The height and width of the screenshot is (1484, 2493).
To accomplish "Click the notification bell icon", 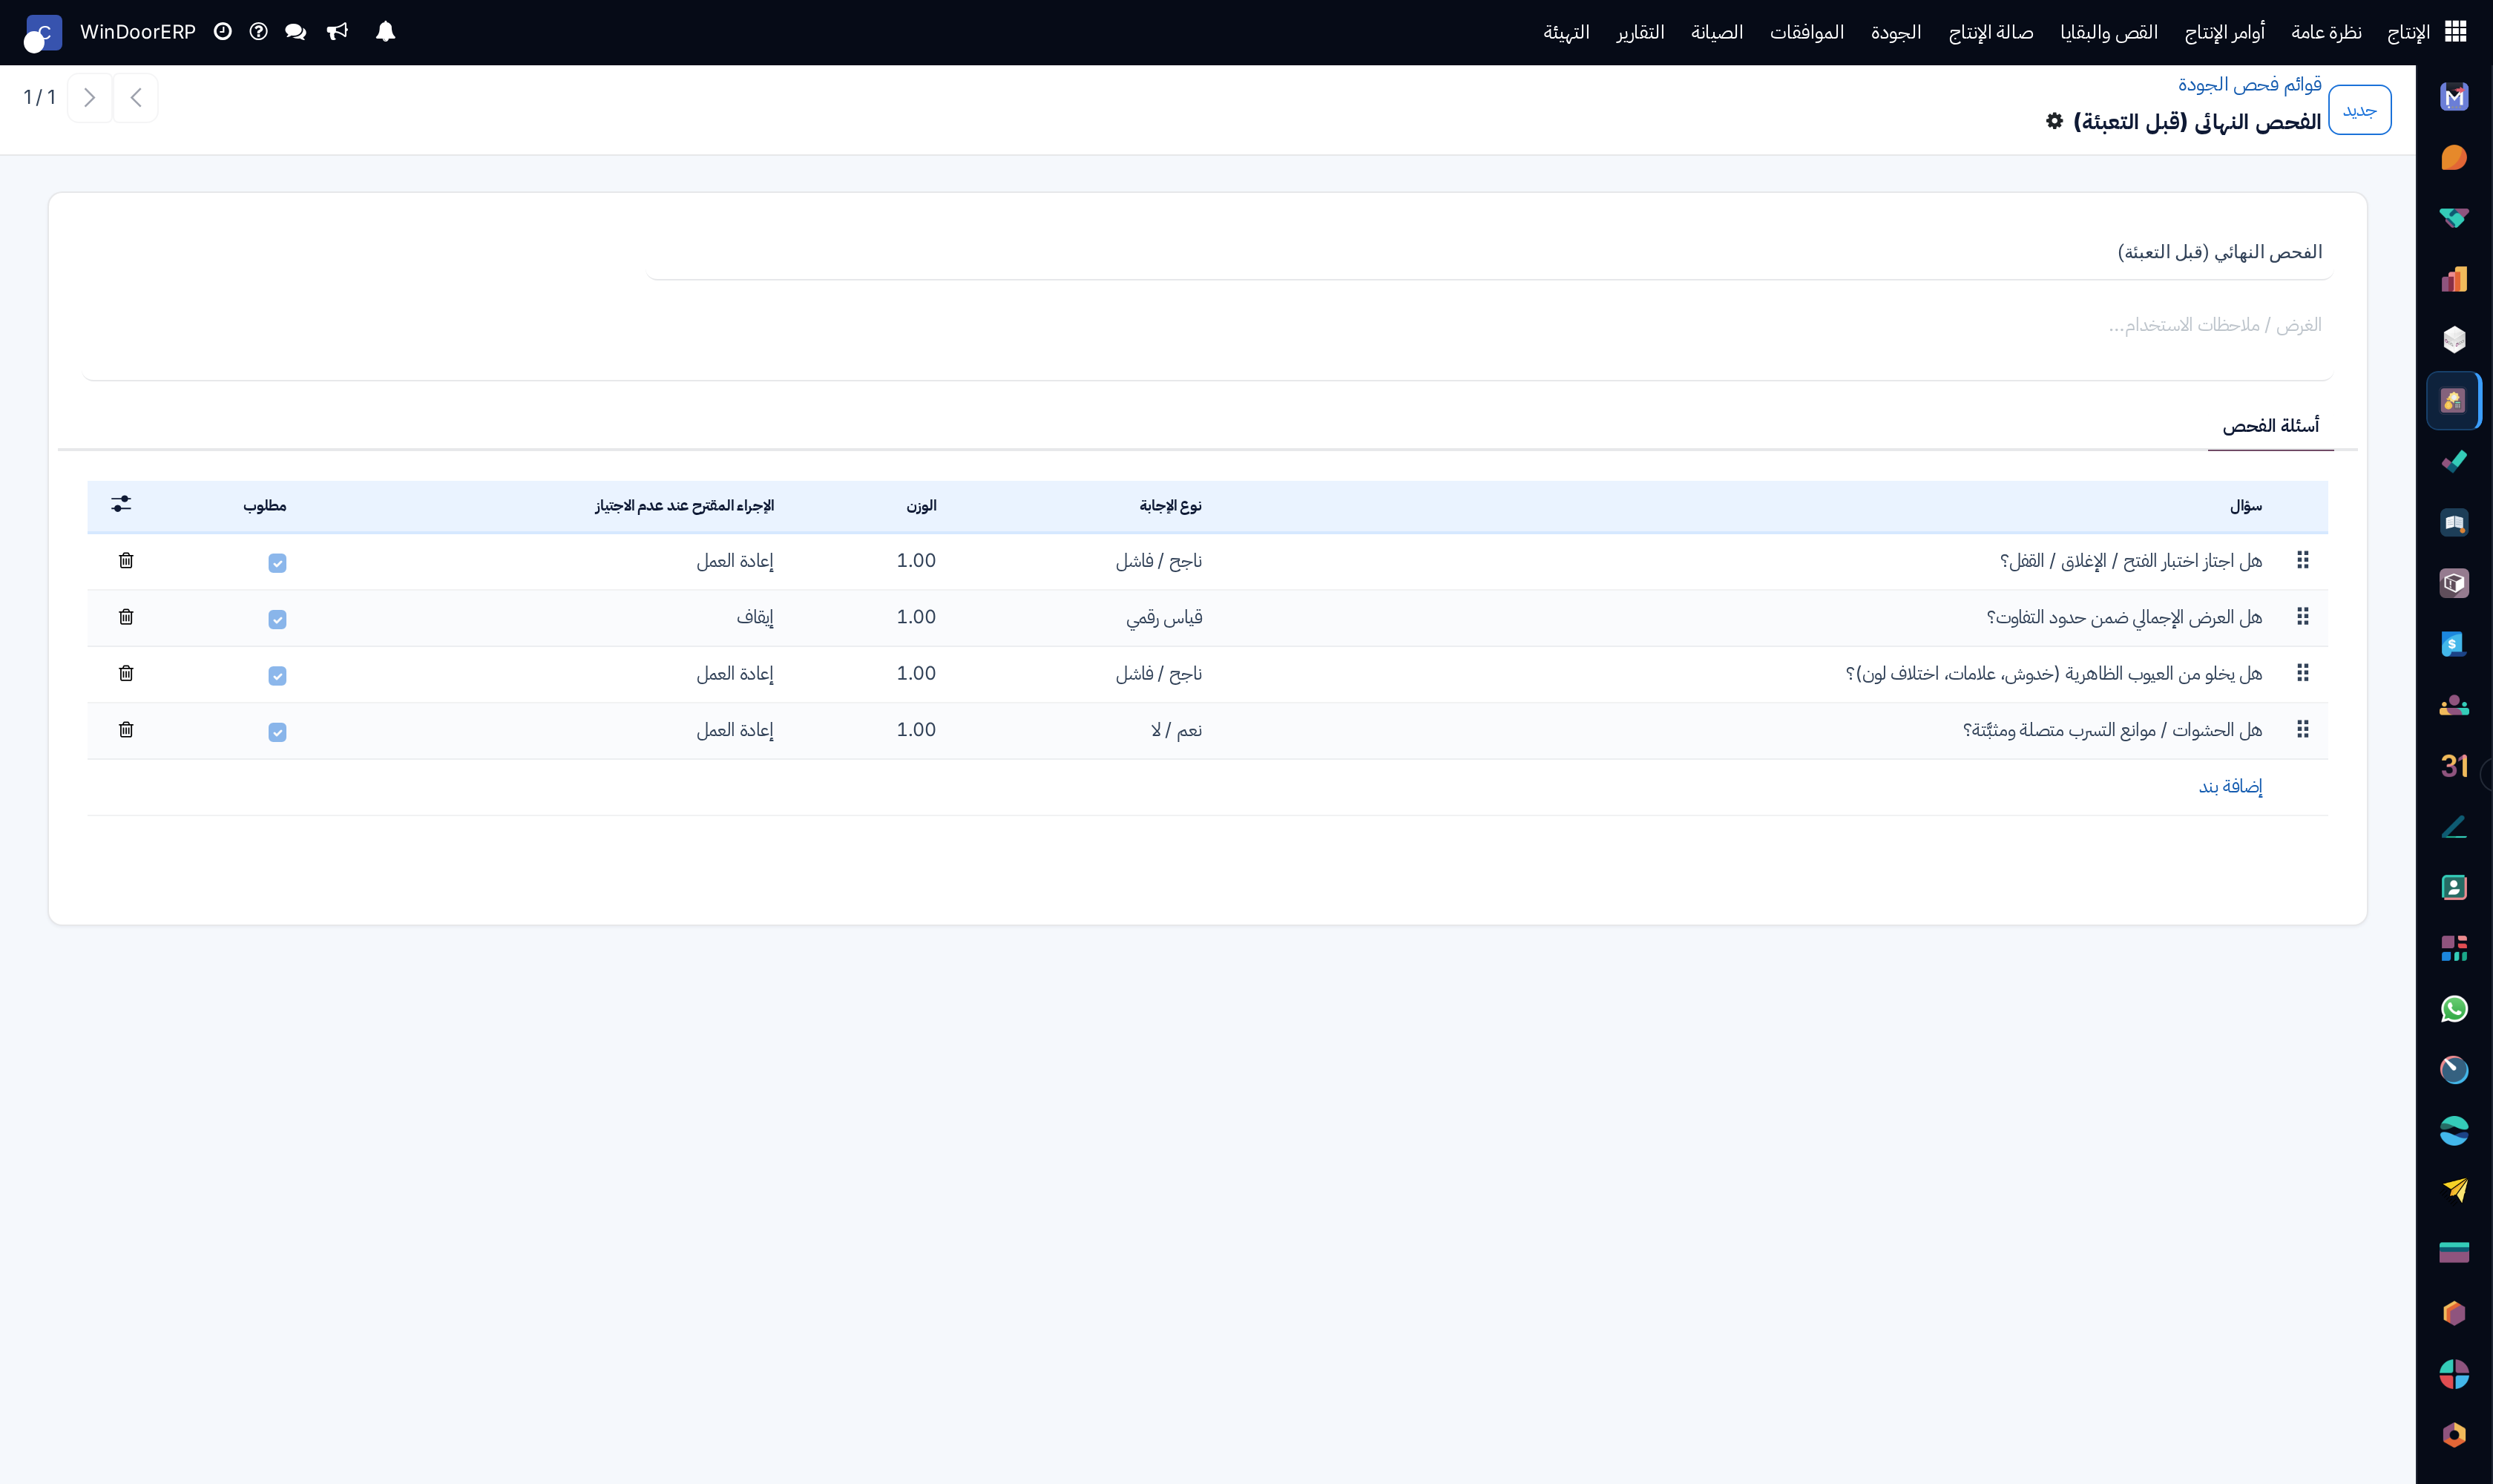I will (385, 32).
